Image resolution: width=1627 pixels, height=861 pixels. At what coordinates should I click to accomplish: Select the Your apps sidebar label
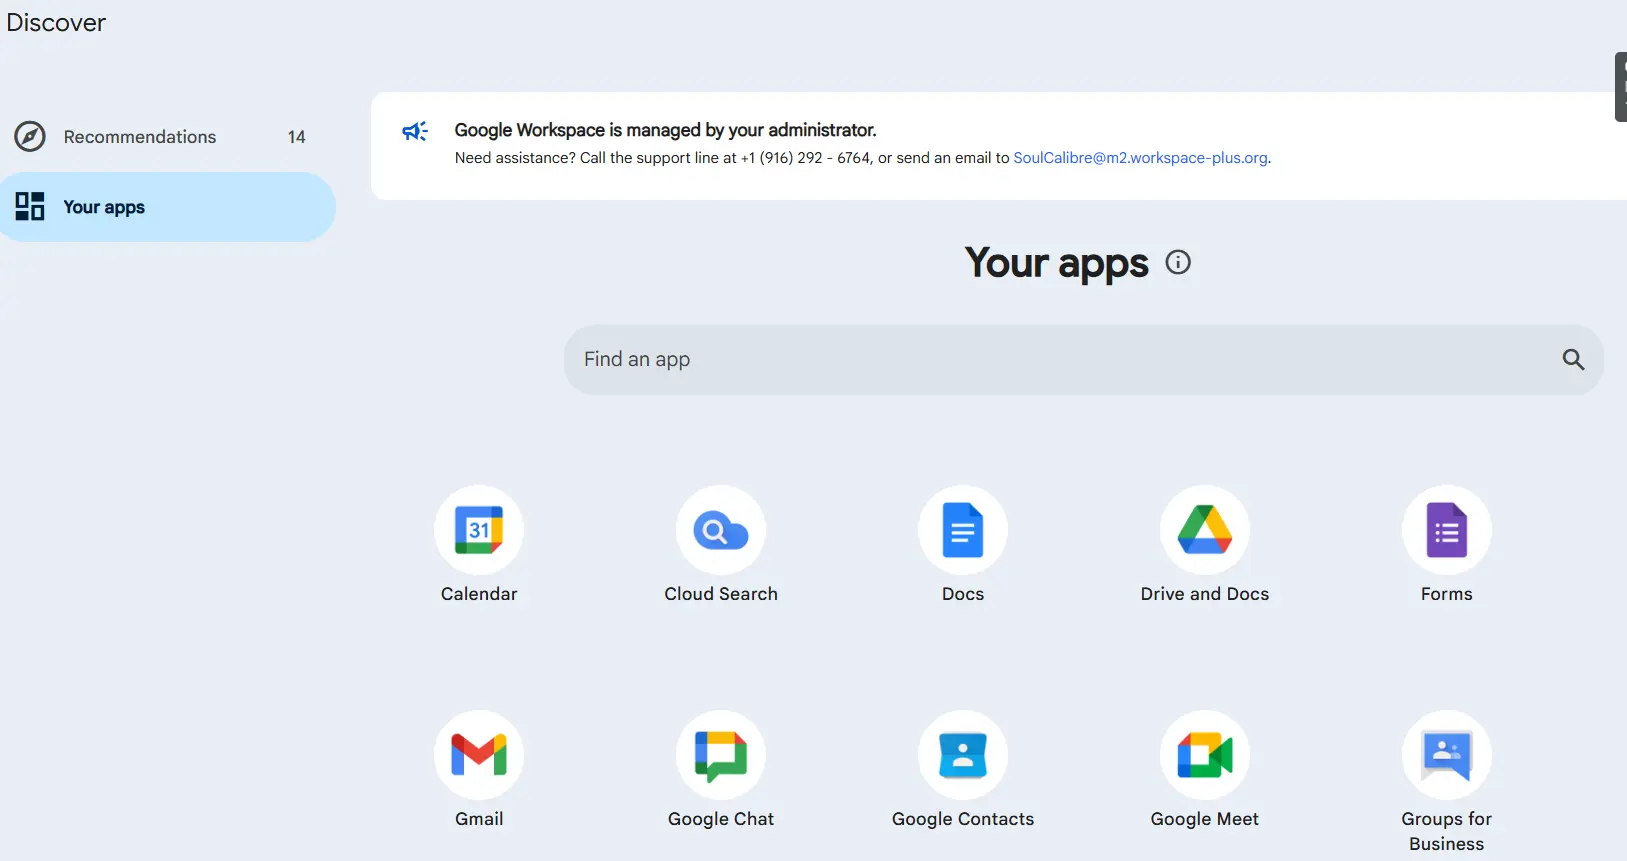click(x=104, y=207)
